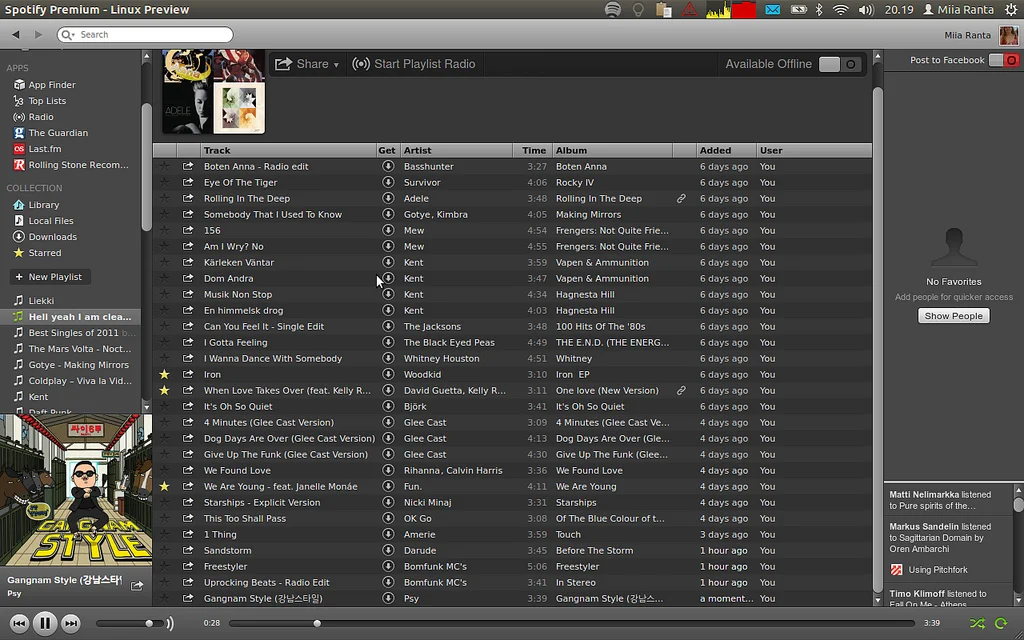Click in the Search field
This screenshot has height=640, width=1024.
coord(145,35)
